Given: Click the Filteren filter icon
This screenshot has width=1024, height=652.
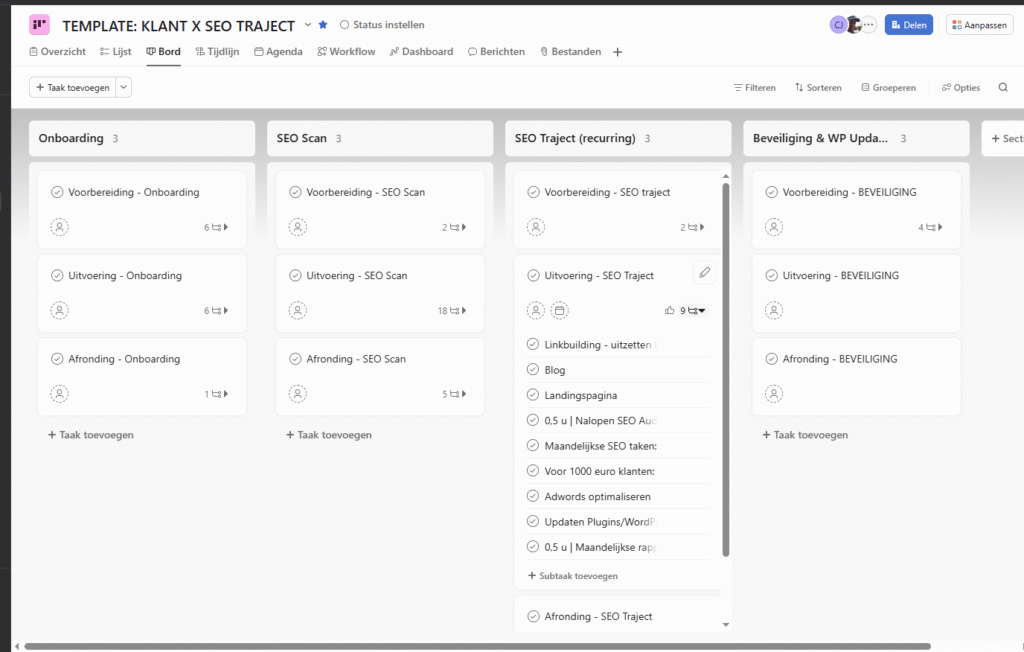Looking at the screenshot, I should tap(738, 87).
